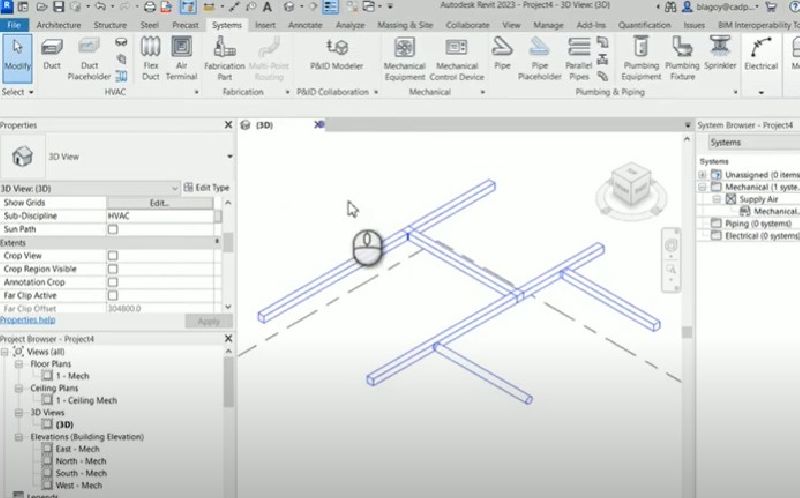Pick the Flex Duct tool
800x498 pixels.
click(151, 58)
